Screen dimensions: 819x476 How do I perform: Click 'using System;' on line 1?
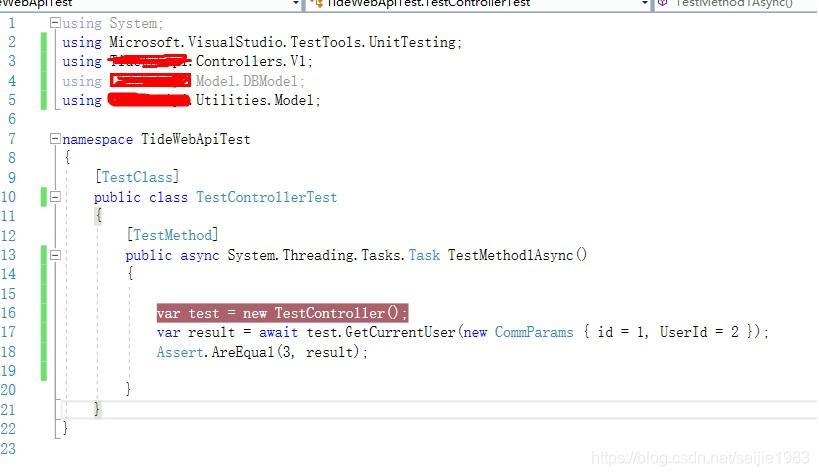113,24
